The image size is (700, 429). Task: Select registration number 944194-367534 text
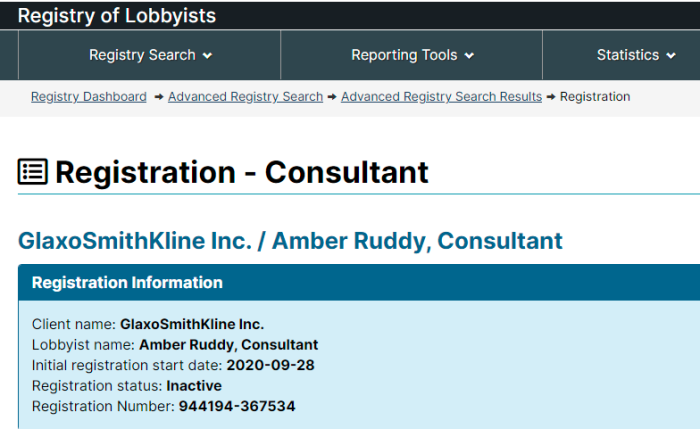237,406
